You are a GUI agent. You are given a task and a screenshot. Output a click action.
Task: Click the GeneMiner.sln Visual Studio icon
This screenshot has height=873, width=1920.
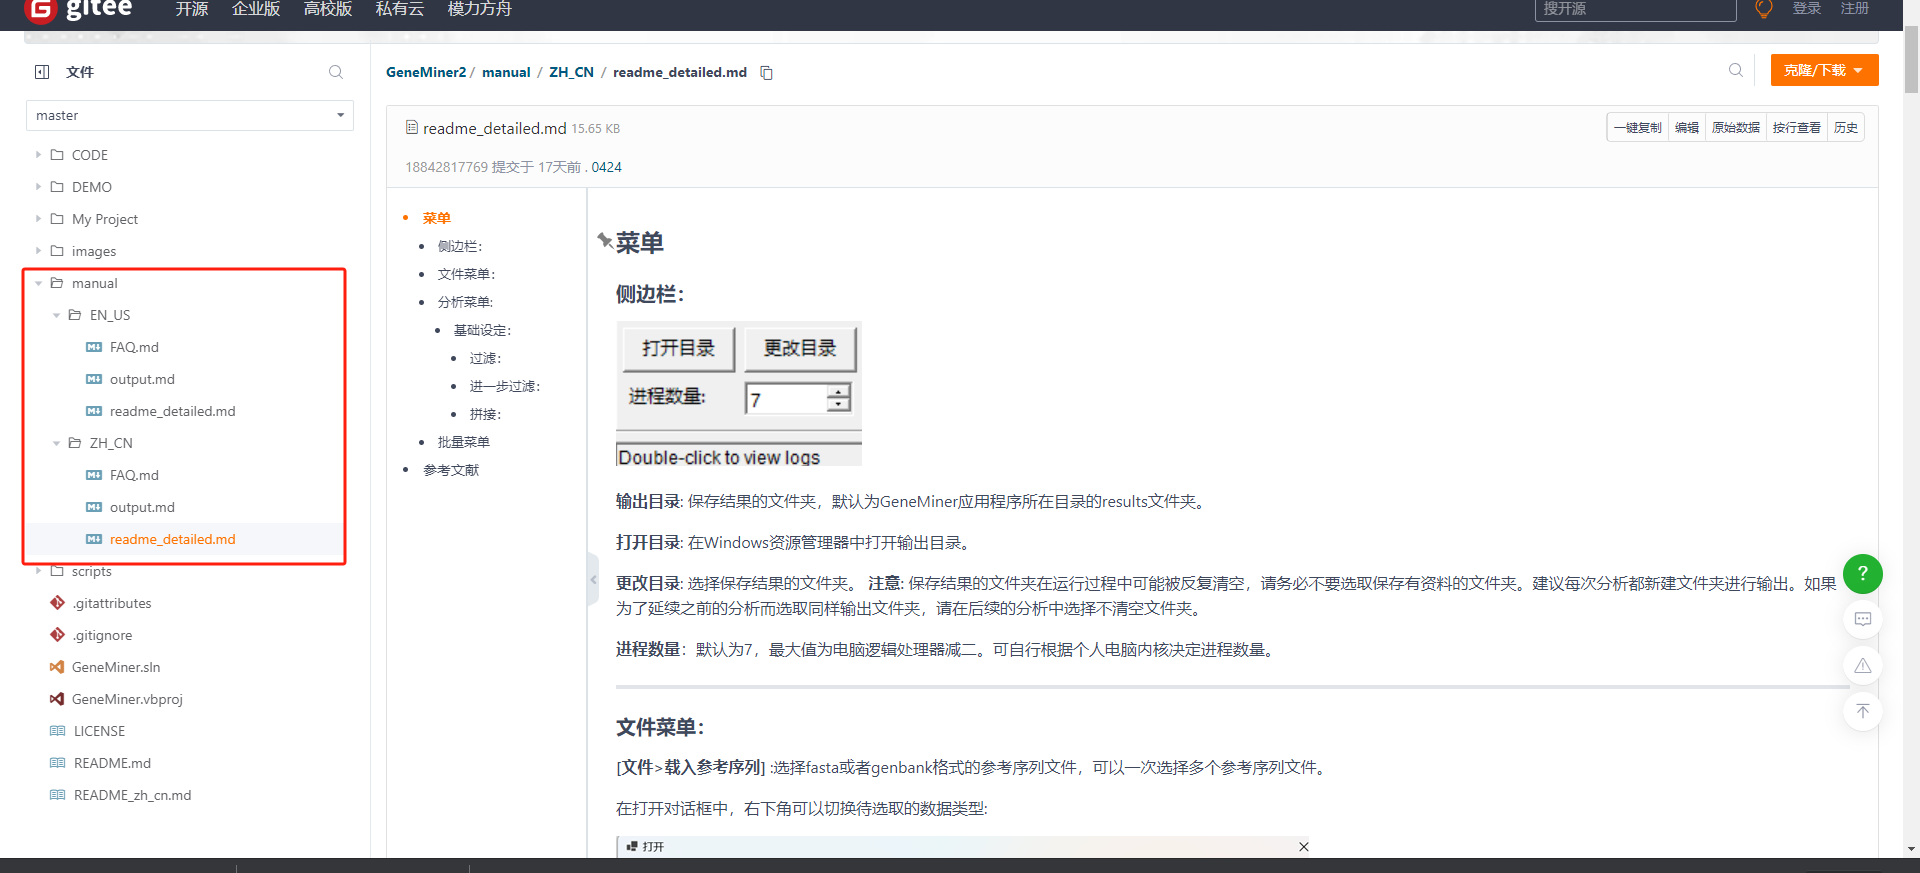57,667
